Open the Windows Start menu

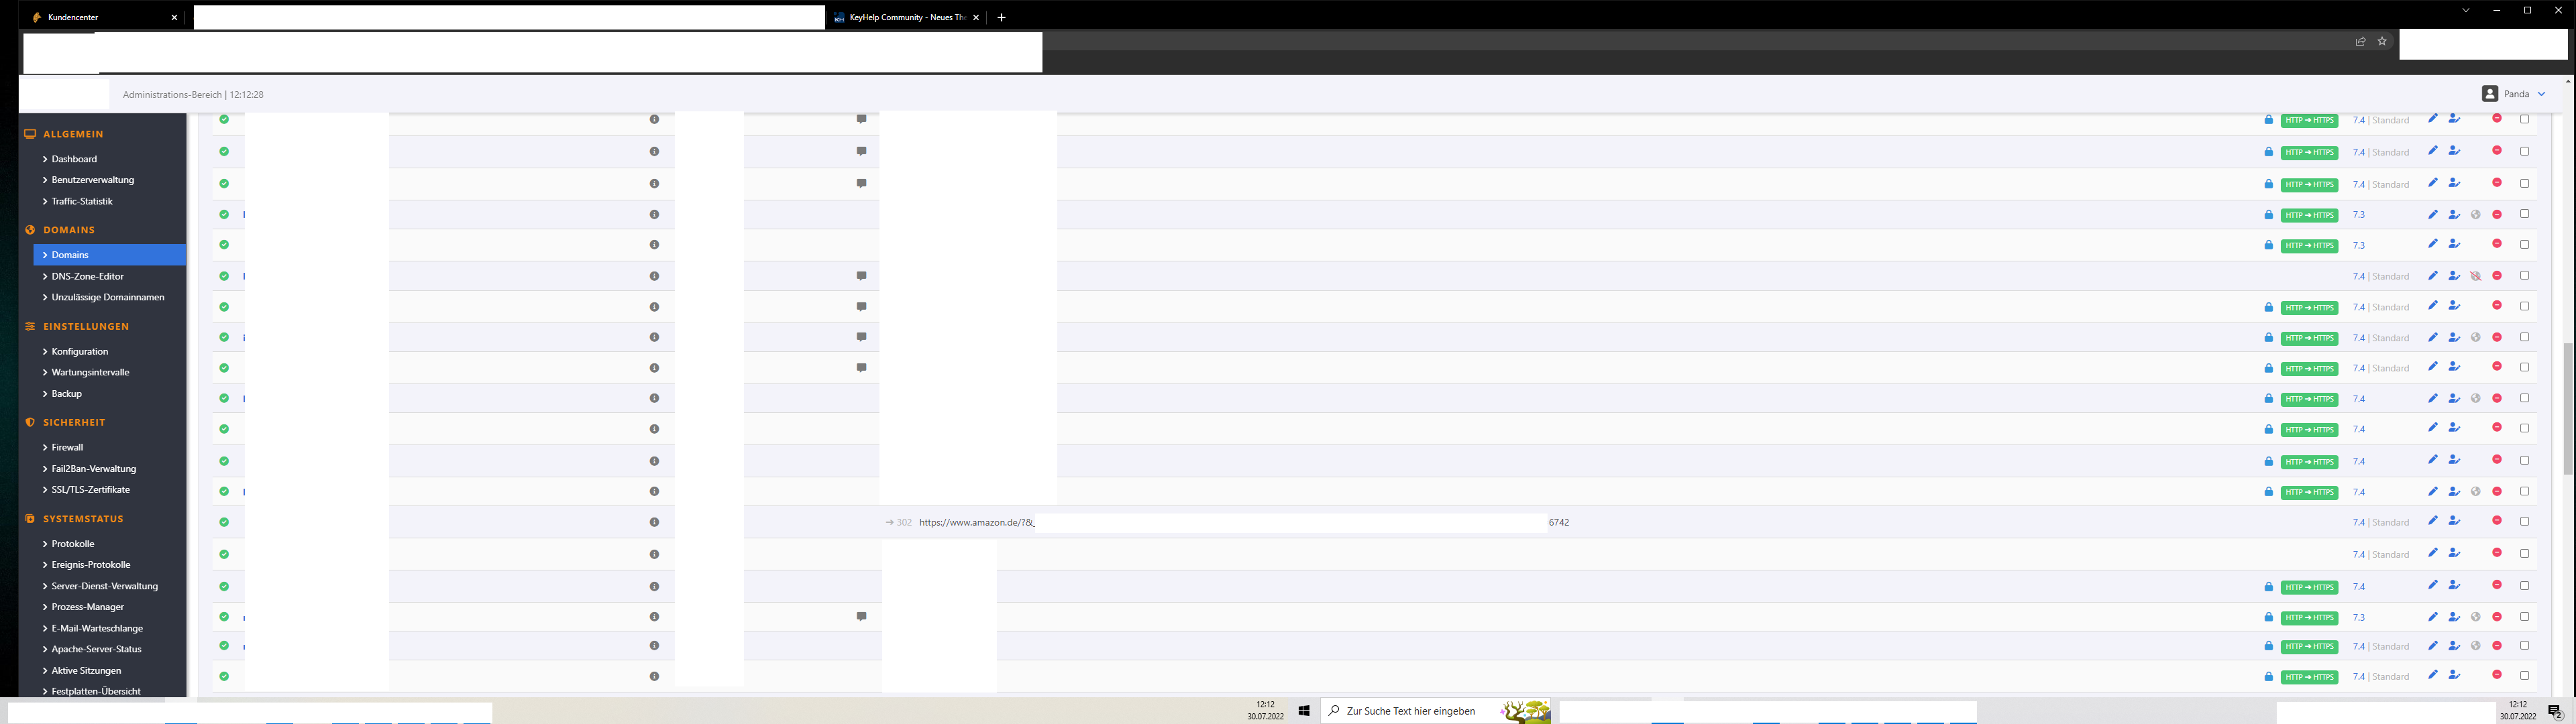pos(1304,711)
